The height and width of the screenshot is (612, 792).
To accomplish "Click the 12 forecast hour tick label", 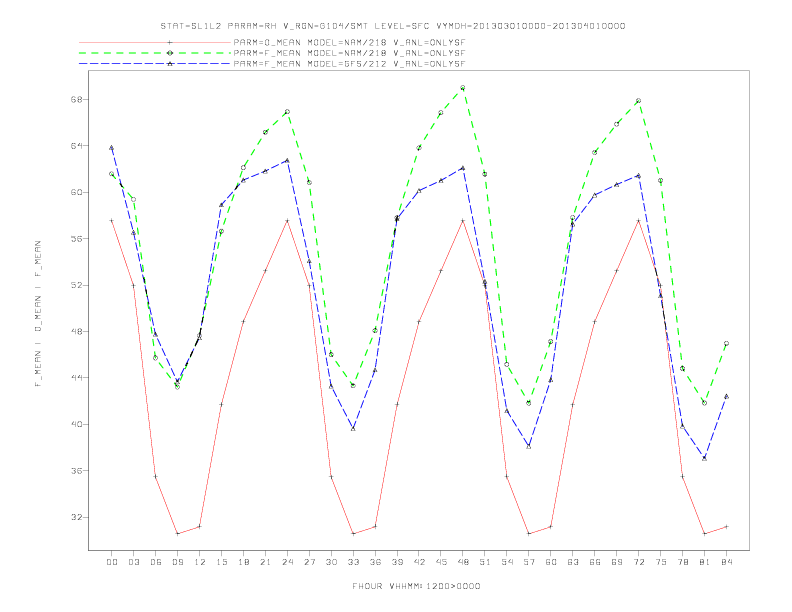I will point(200,562).
